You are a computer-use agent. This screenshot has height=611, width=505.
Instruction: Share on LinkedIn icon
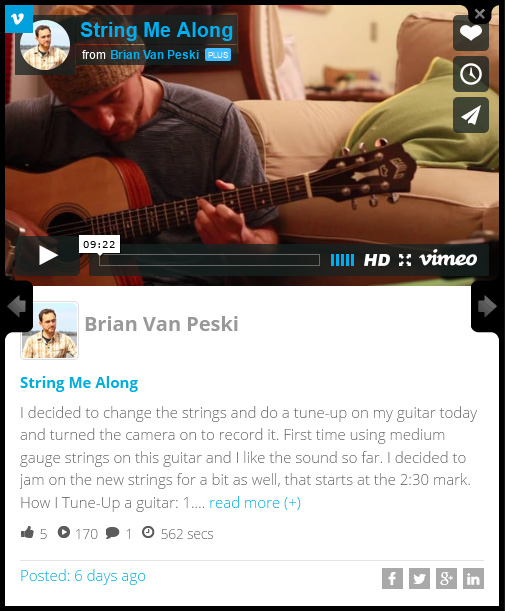point(473,578)
